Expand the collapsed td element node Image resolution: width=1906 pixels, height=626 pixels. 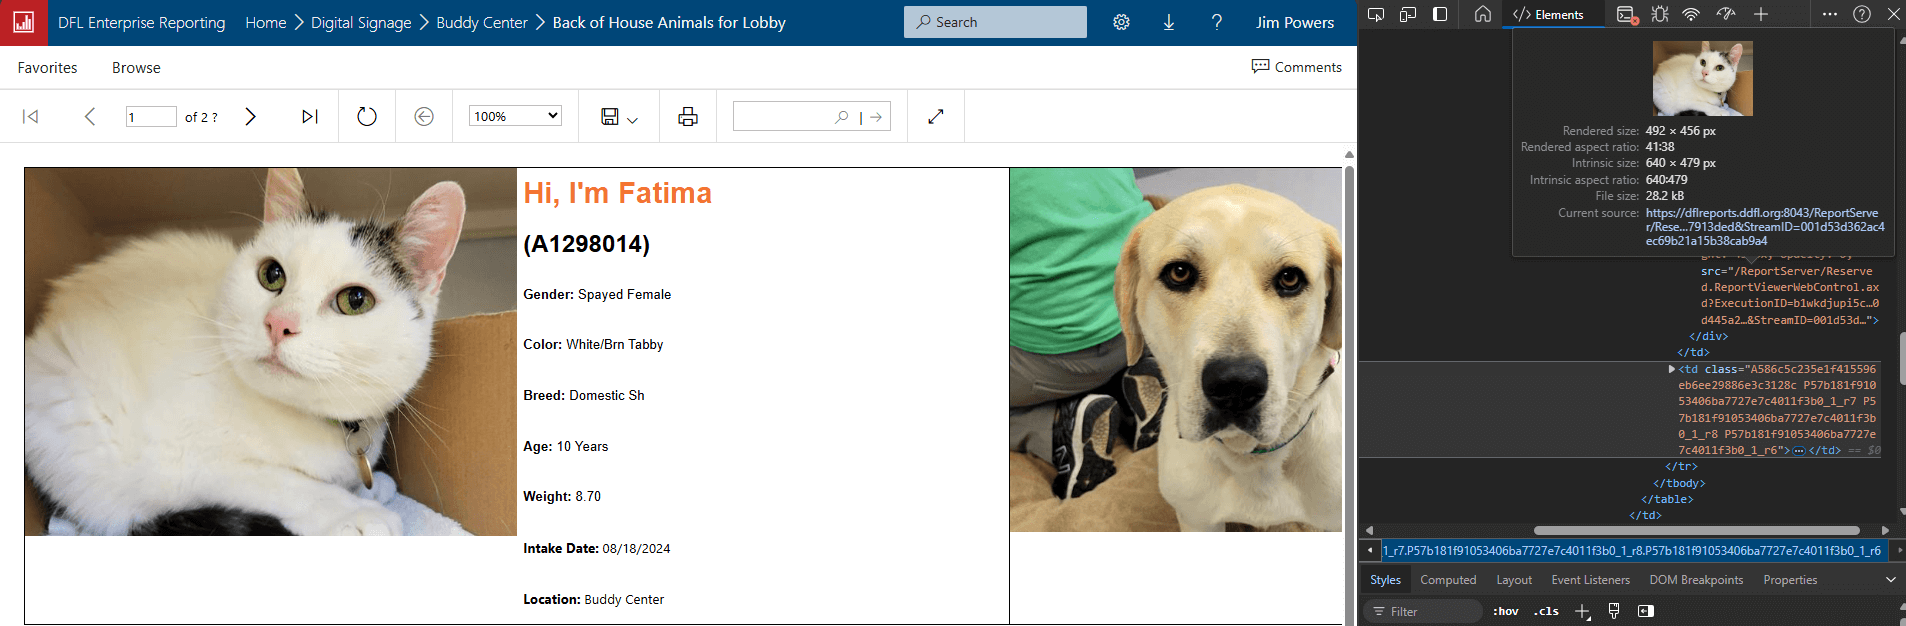tap(1672, 369)
